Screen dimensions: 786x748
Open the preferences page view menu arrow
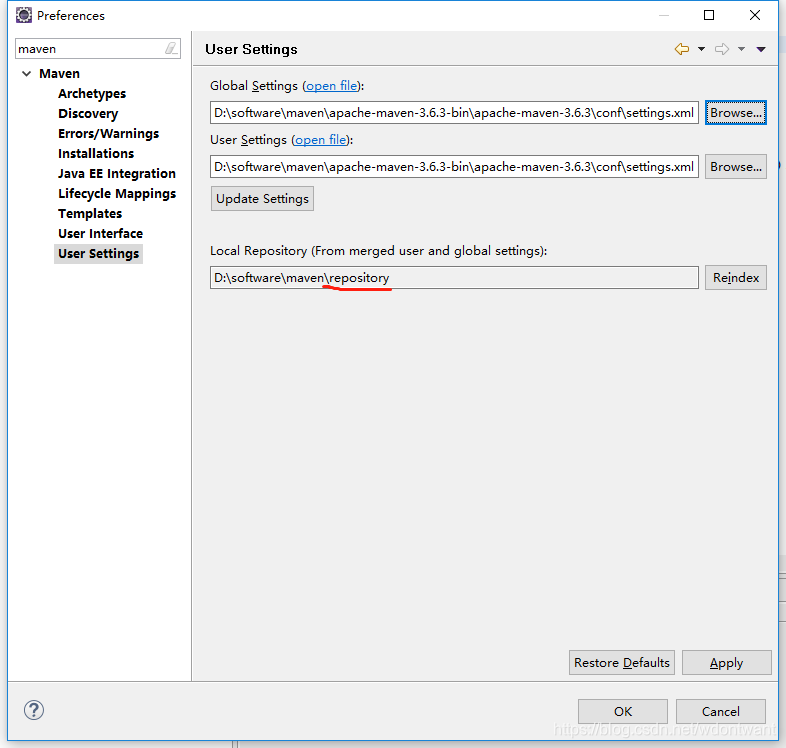point(761,49)
